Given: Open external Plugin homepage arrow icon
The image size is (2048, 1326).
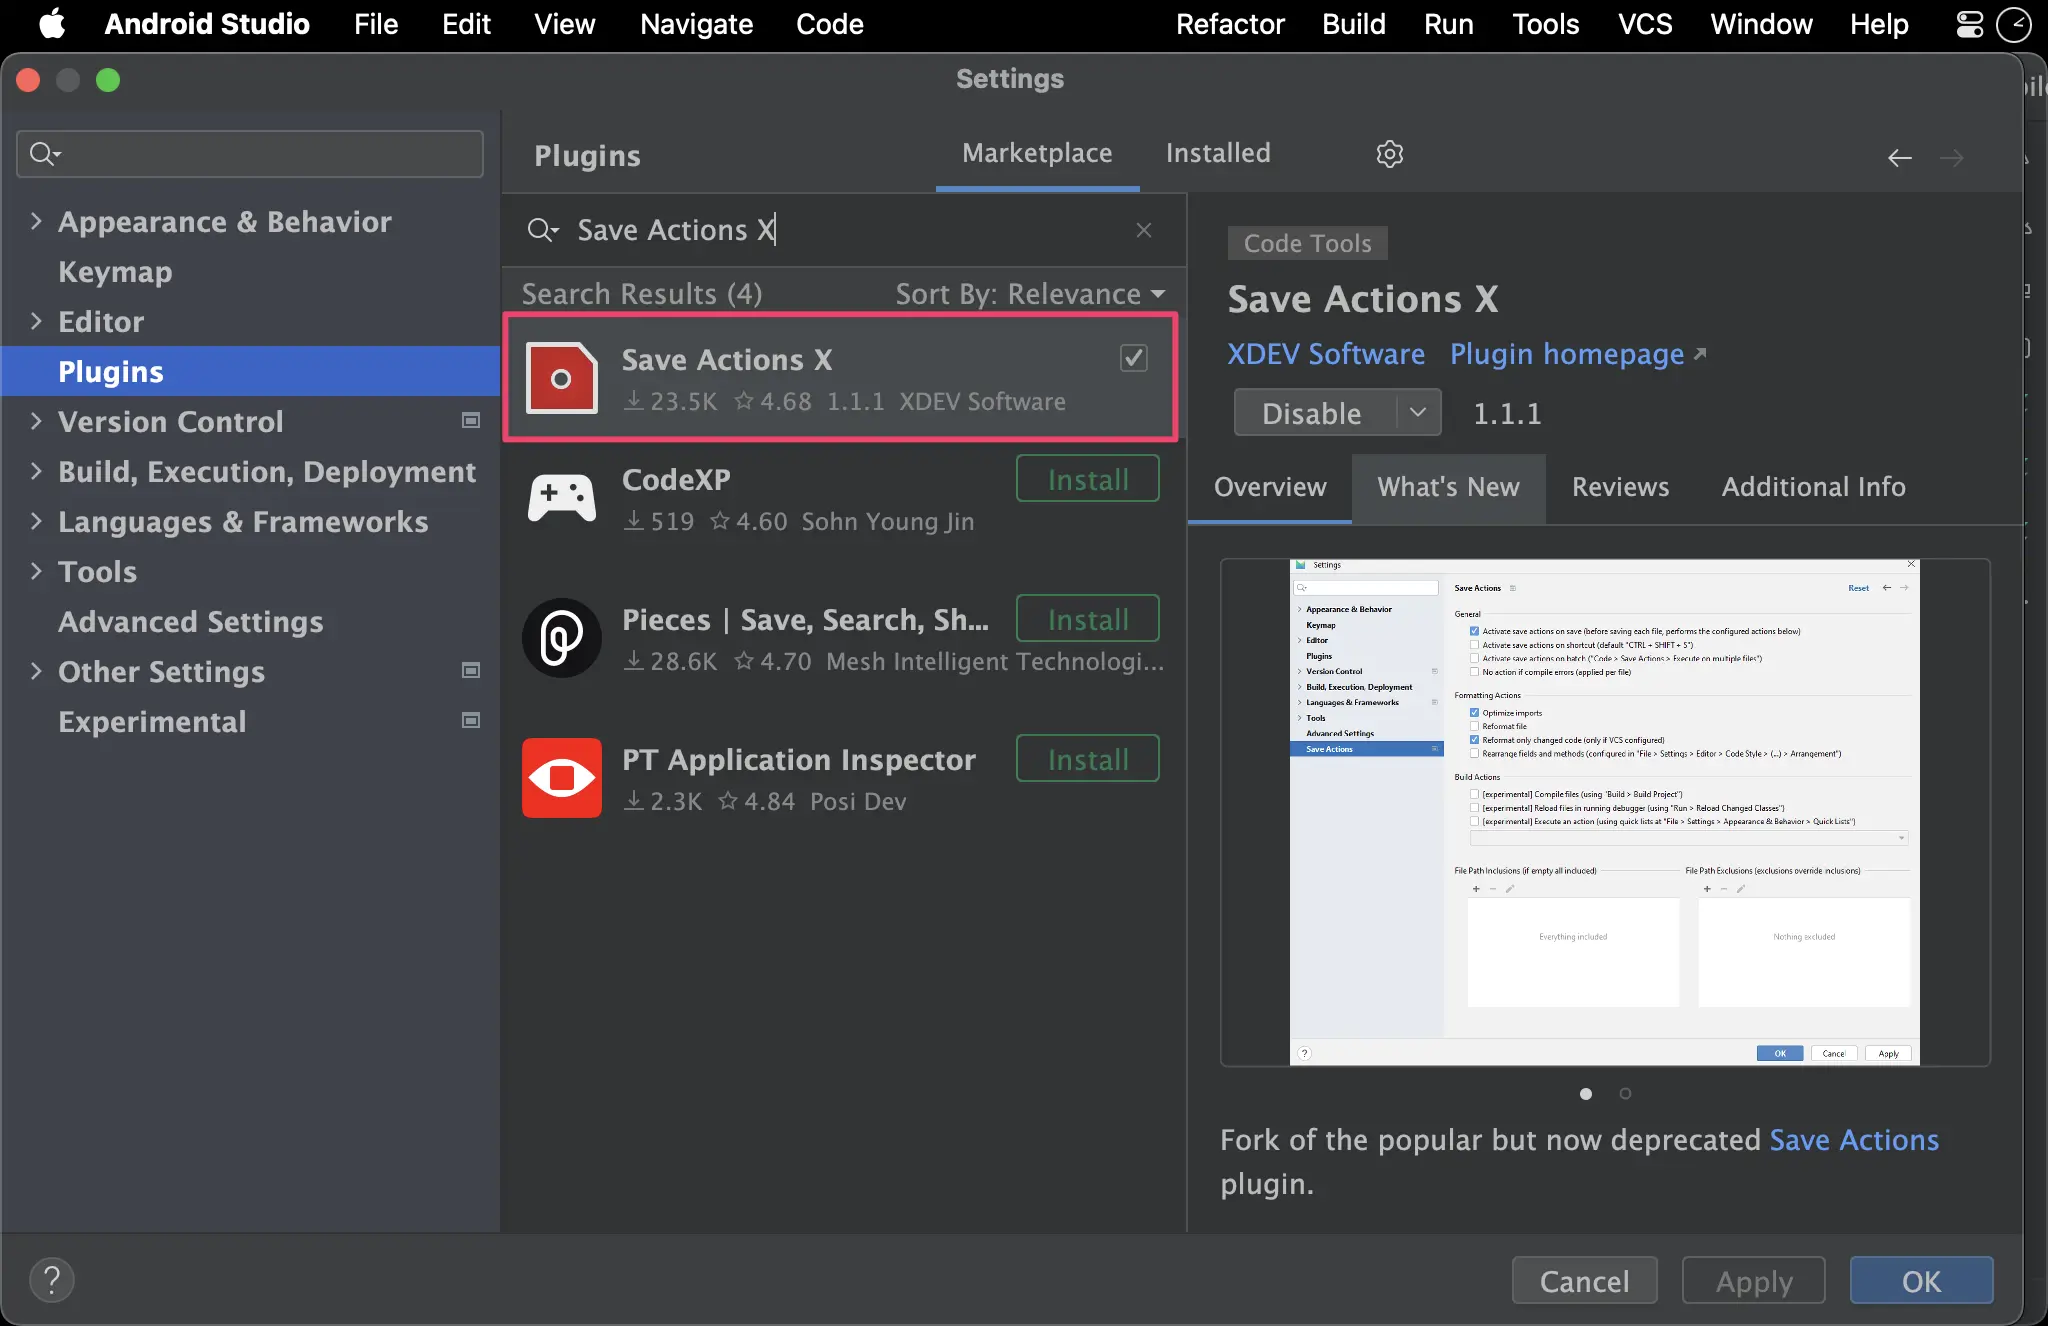Looking at the screenshot, I should pyautogui.click(x=1700, y=354).
